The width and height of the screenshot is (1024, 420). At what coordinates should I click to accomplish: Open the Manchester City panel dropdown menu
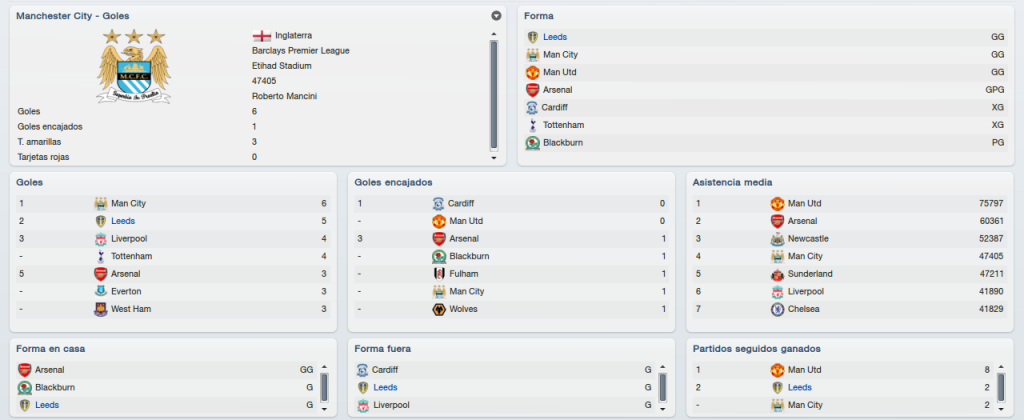496,16
